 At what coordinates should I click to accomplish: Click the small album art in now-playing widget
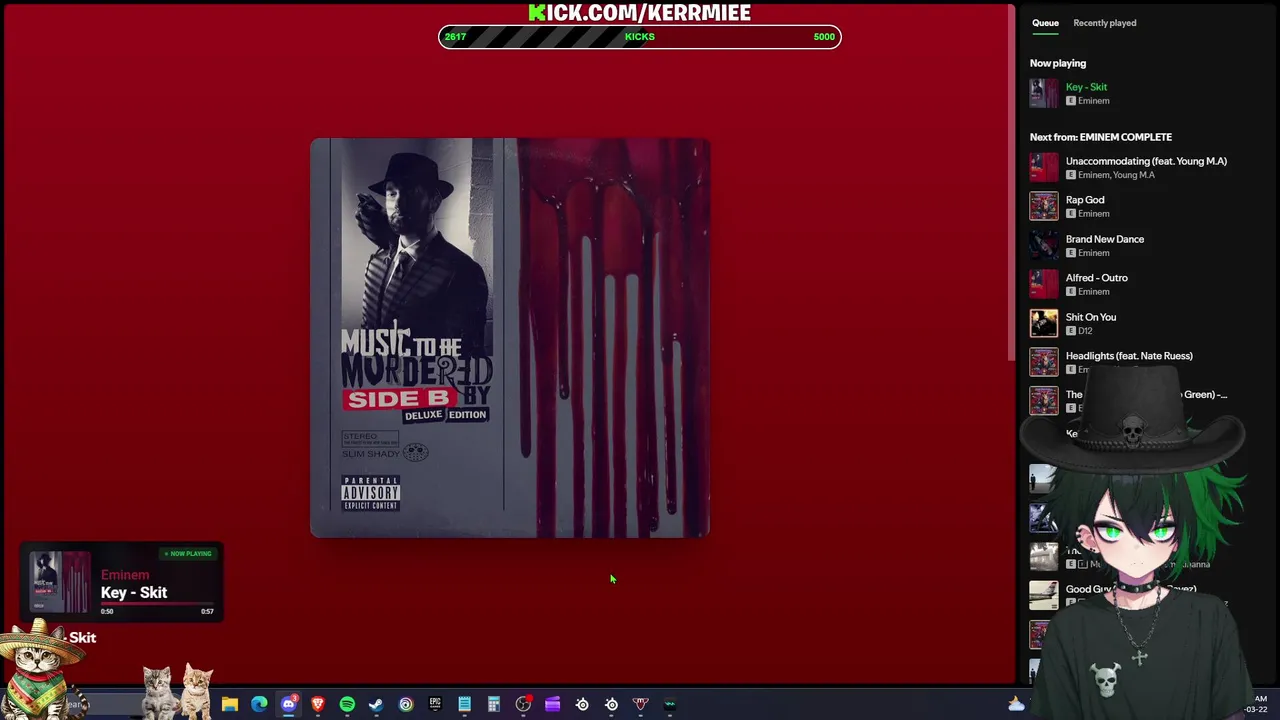[x=59, y=582]
